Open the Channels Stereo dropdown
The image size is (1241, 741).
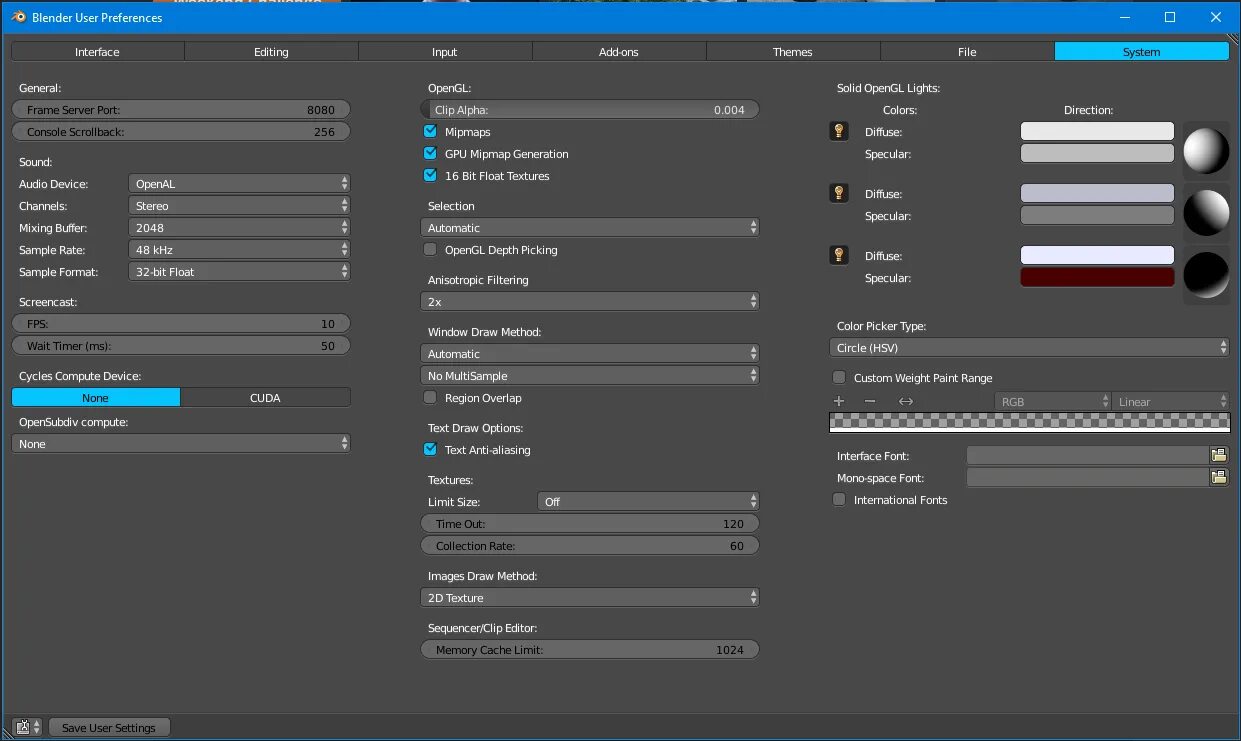[240, 205]
